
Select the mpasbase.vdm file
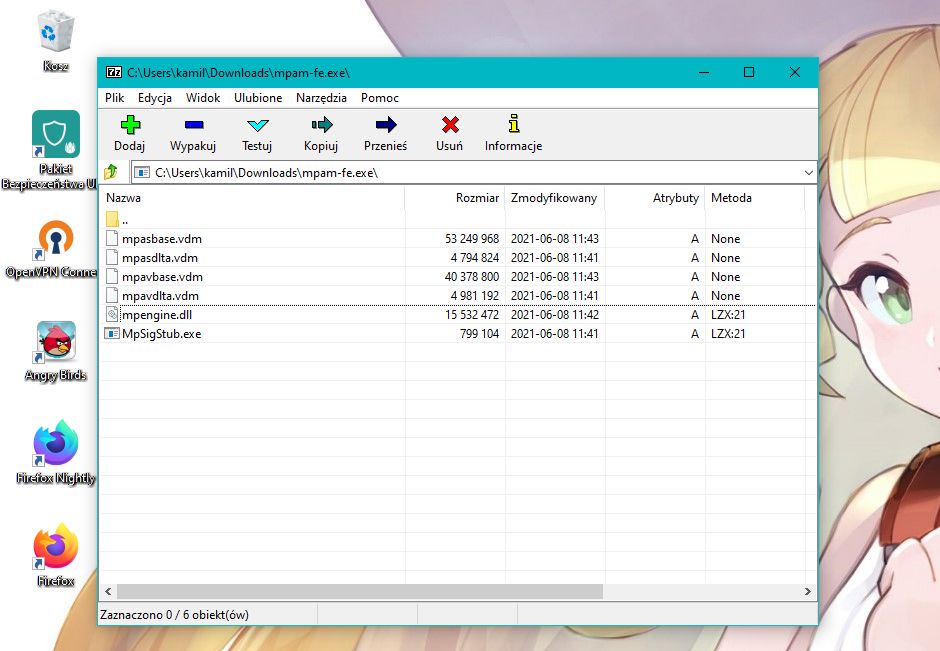[161, 239]
